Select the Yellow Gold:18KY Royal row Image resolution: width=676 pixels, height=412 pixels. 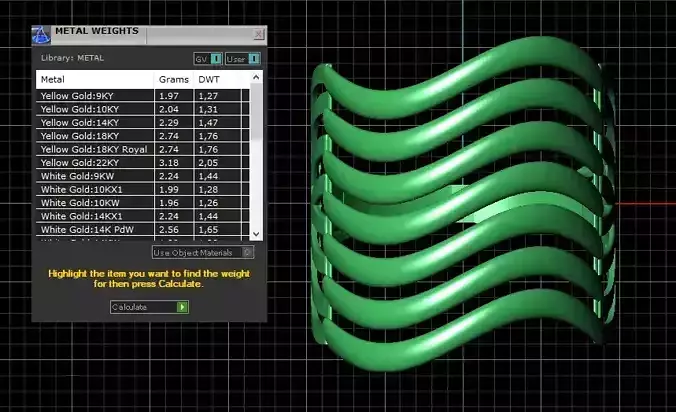142,149
